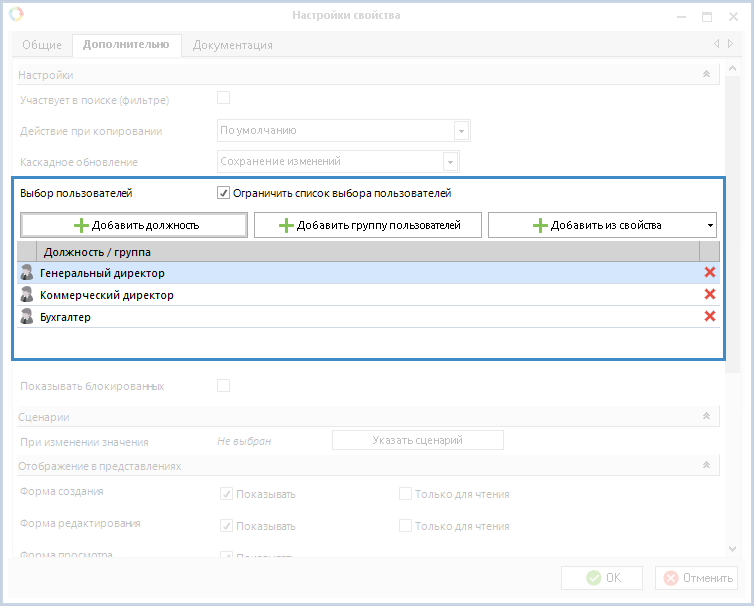Expand the Добавить из свойства dropdown arrow
This screenshot has height=606, width=754.
(710, 225)
